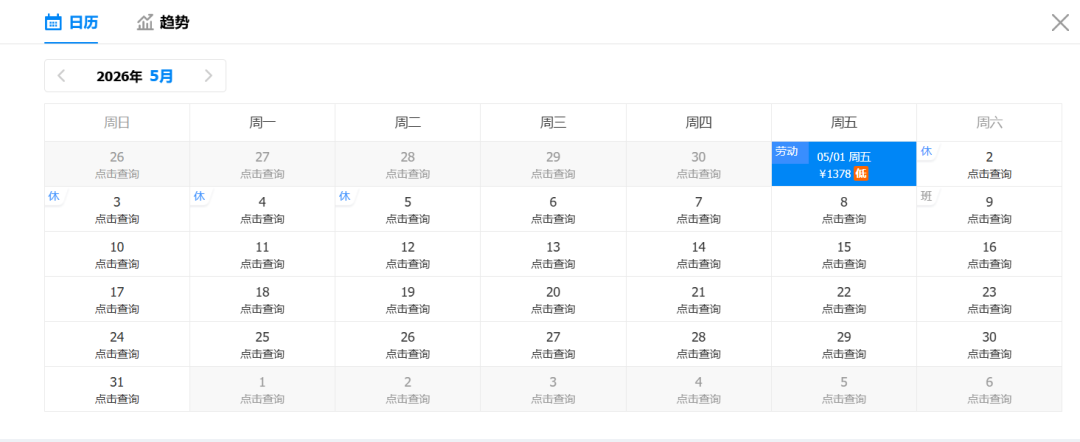This screenshot has width=1080, height=442.
Task: Select May 31 点击查询 cell
Action: pyautogui.click(x=117, y=389)
